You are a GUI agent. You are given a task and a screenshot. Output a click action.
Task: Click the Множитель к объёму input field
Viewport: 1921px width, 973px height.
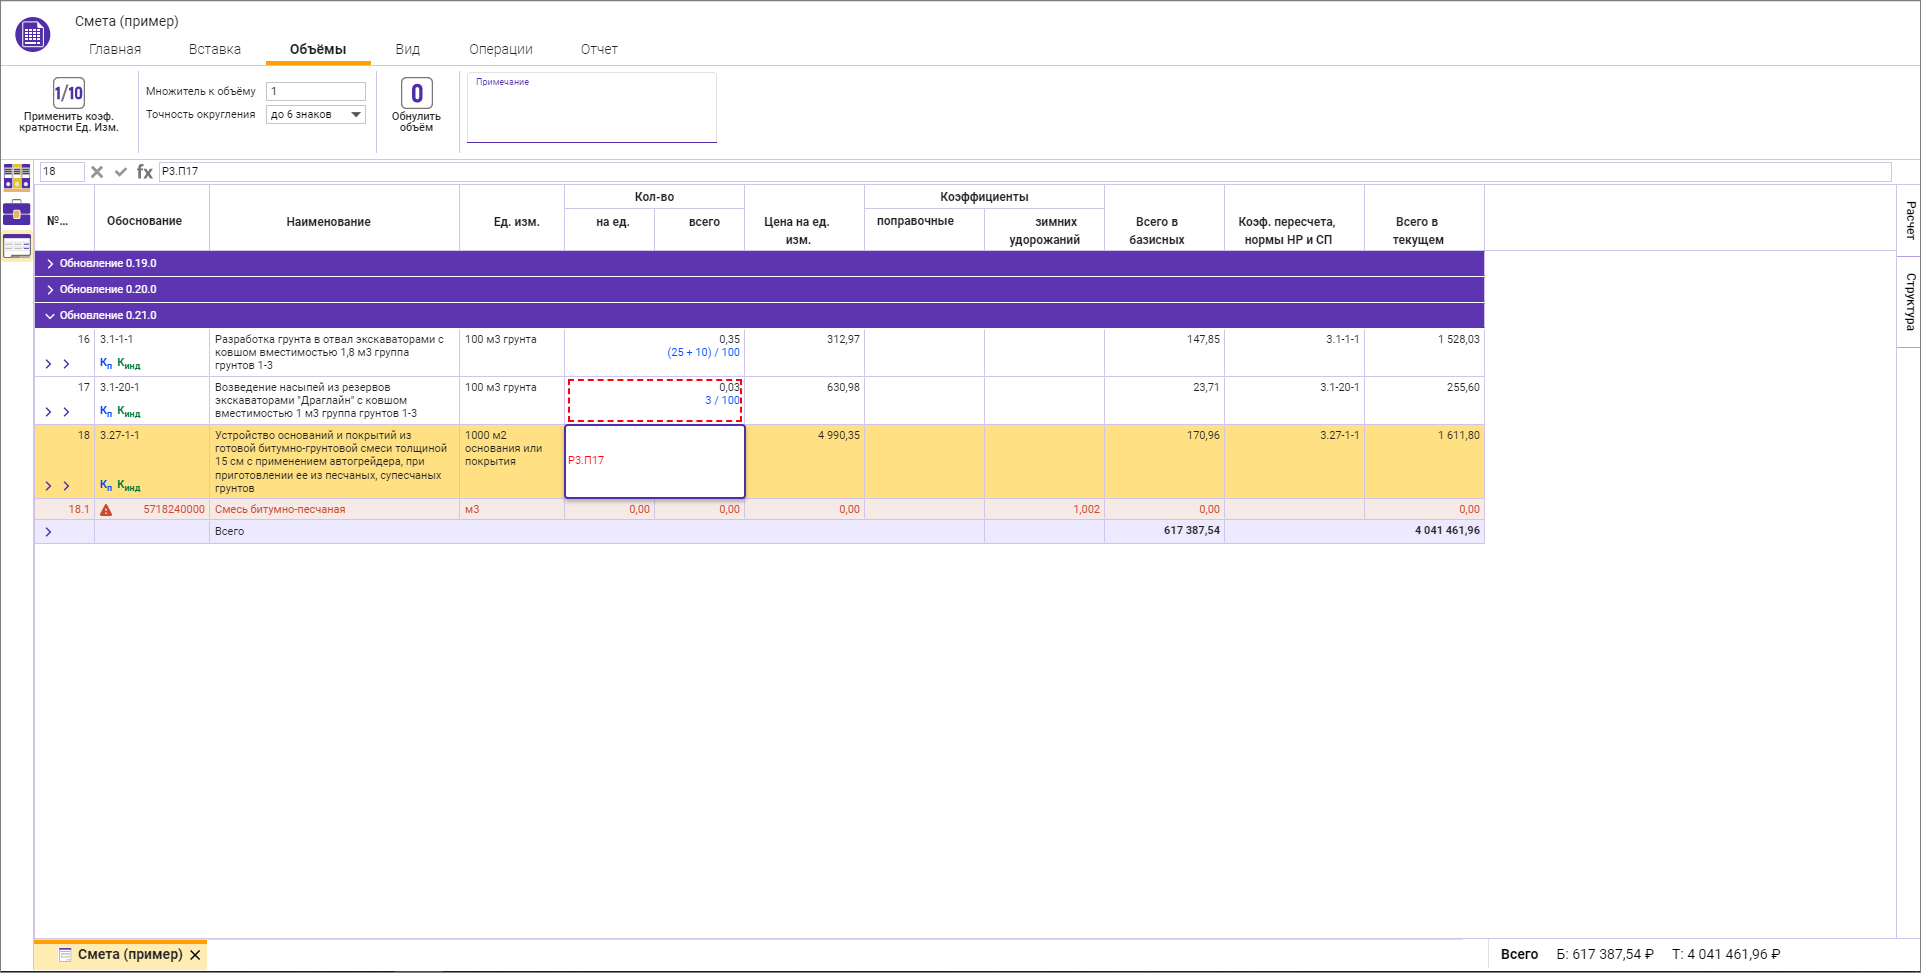[x=316, y=91]
